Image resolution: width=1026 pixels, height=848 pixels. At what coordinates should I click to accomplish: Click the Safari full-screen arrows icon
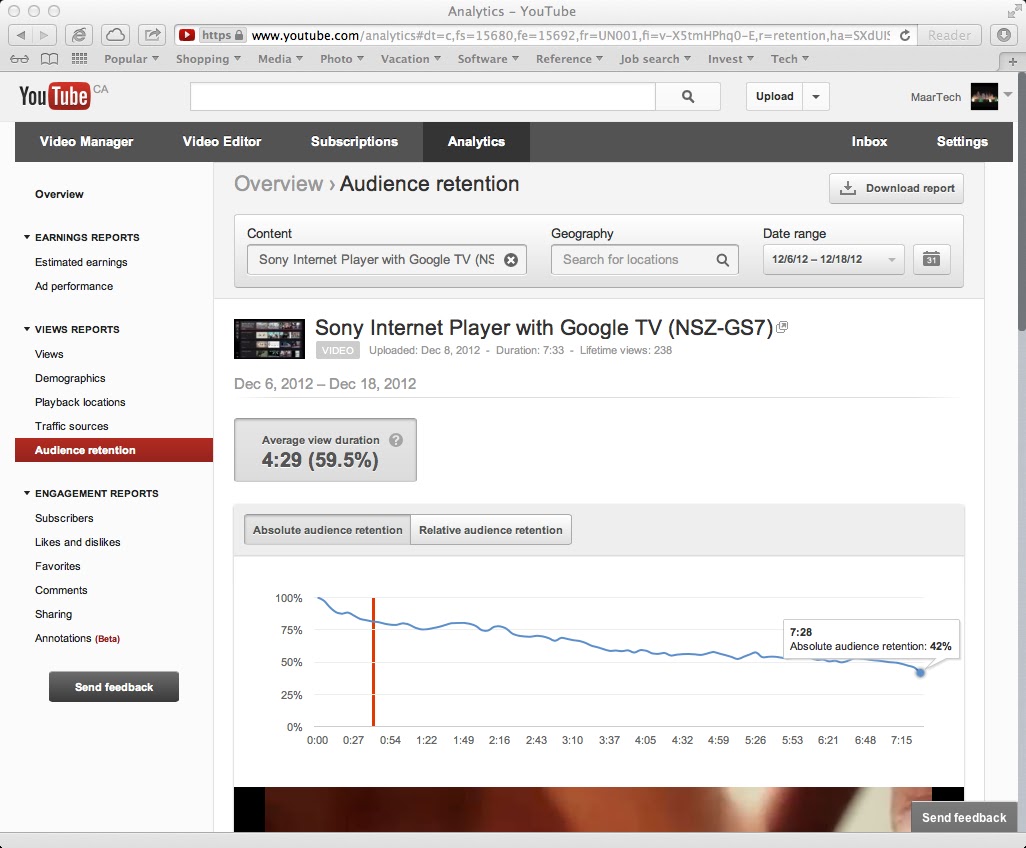[1014, 11]
